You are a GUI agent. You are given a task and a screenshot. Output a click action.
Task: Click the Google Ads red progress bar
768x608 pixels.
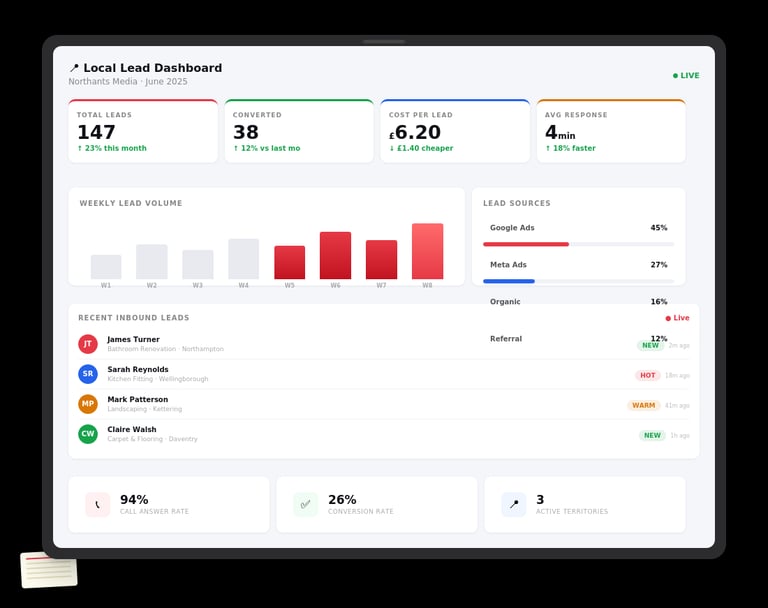click(x=526, y=244)
